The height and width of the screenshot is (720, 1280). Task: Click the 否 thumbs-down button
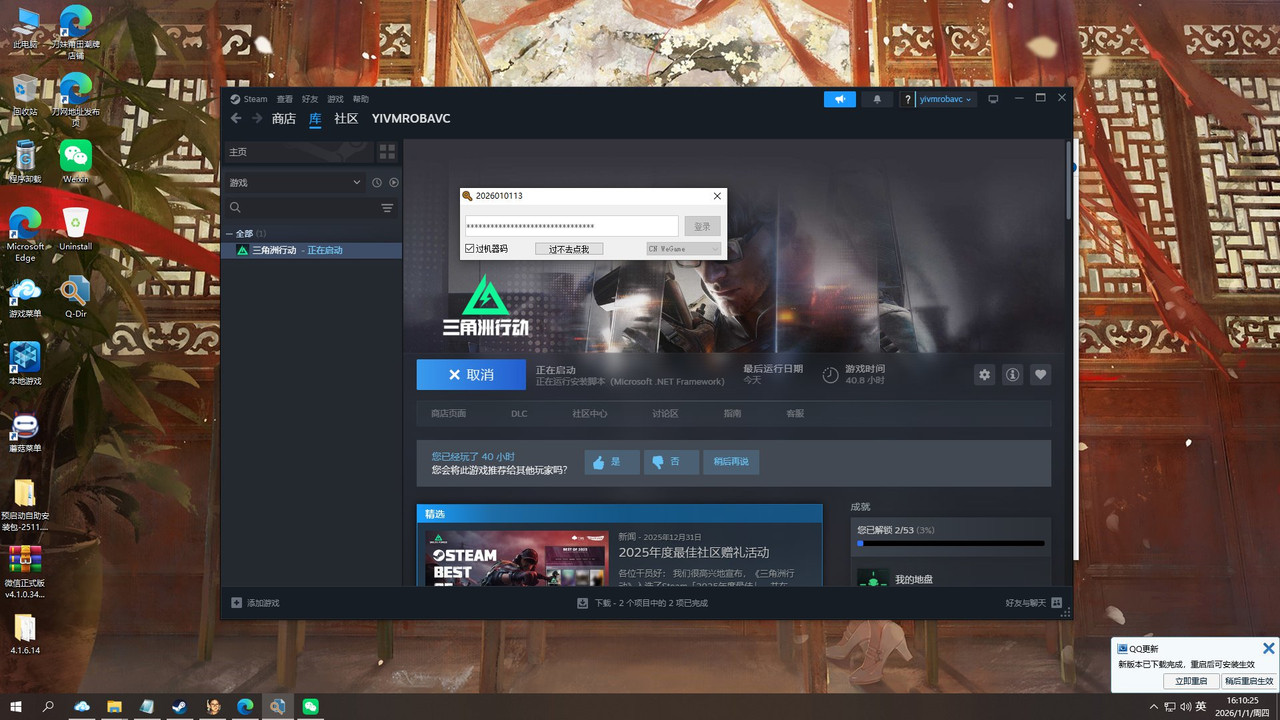(671, 462)
